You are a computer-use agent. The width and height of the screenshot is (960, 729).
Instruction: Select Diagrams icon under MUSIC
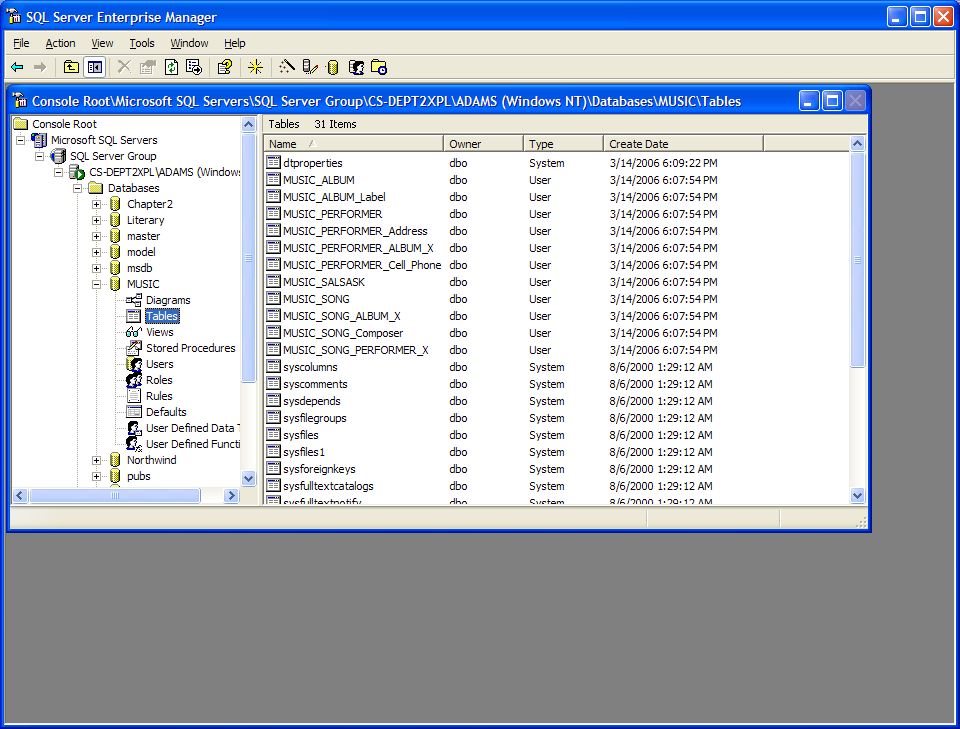pyautogui.click(x=133, y=300)
